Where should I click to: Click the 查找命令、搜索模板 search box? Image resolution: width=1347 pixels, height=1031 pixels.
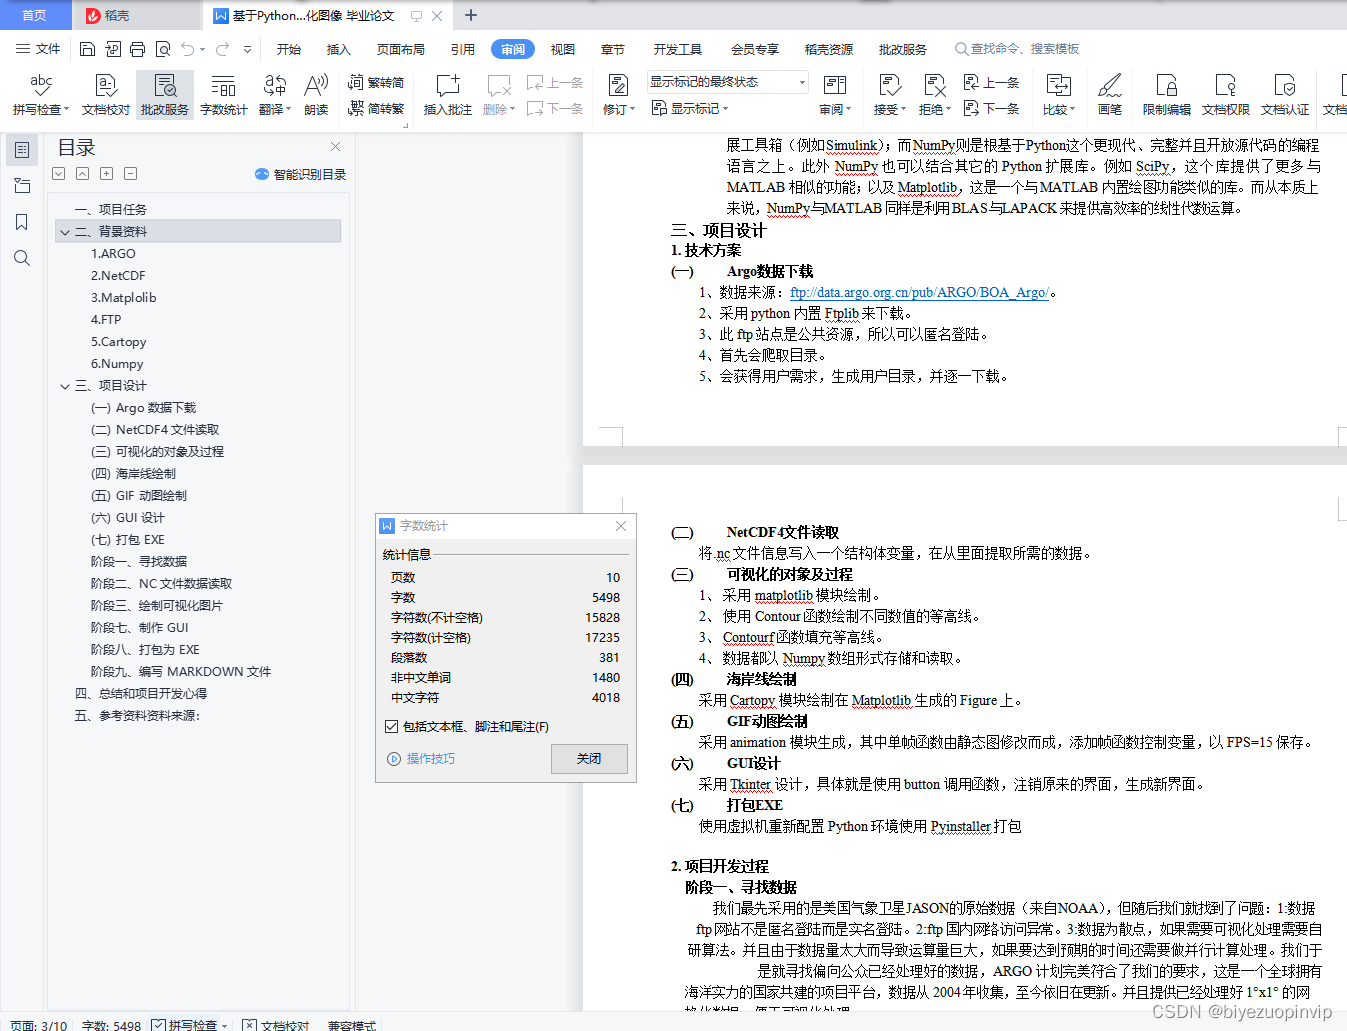click(x=1017, y=49)
